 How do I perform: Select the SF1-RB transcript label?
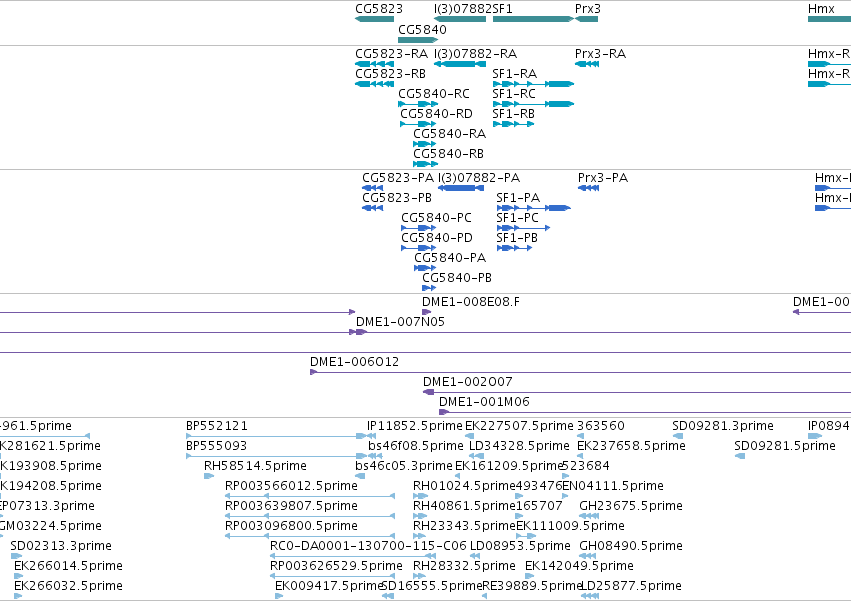pos(513,114)
